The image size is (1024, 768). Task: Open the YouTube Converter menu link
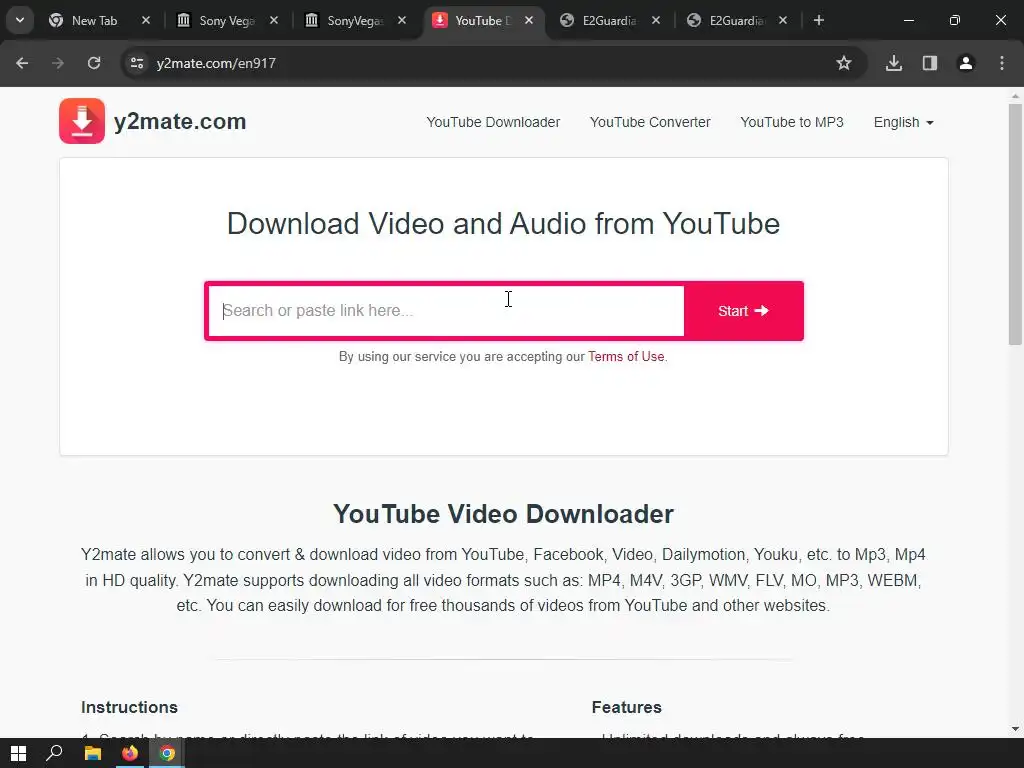click(650, 122)
